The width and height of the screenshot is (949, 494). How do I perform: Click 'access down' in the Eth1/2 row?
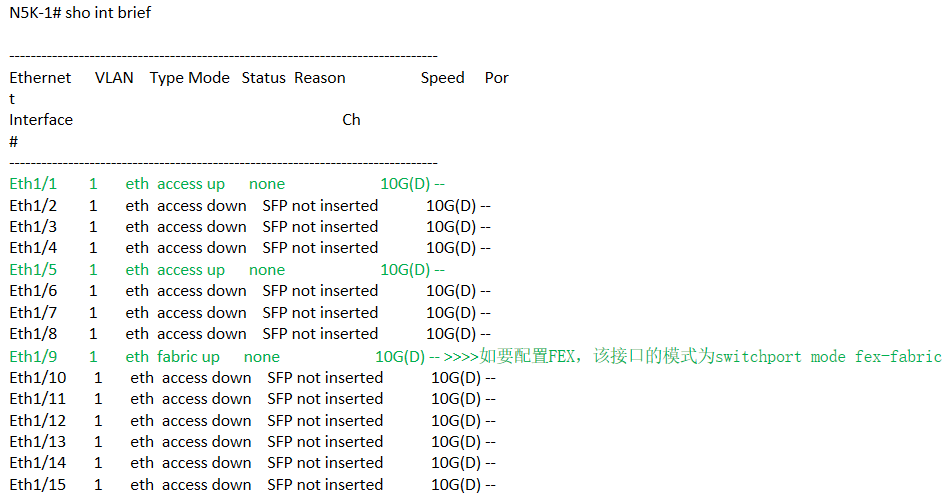click(202, 206)
